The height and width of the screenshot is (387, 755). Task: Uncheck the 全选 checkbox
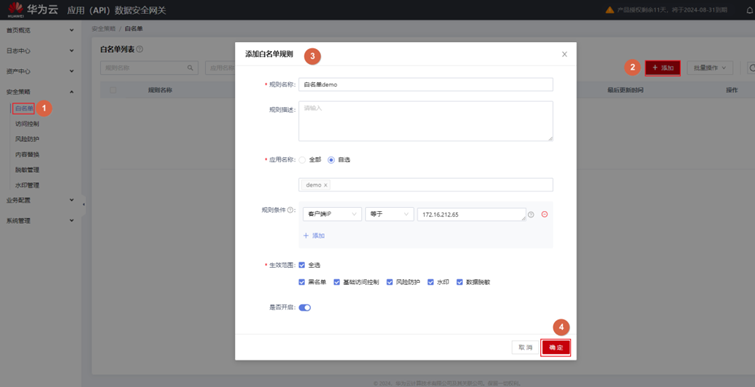click(x=302, y=265)
